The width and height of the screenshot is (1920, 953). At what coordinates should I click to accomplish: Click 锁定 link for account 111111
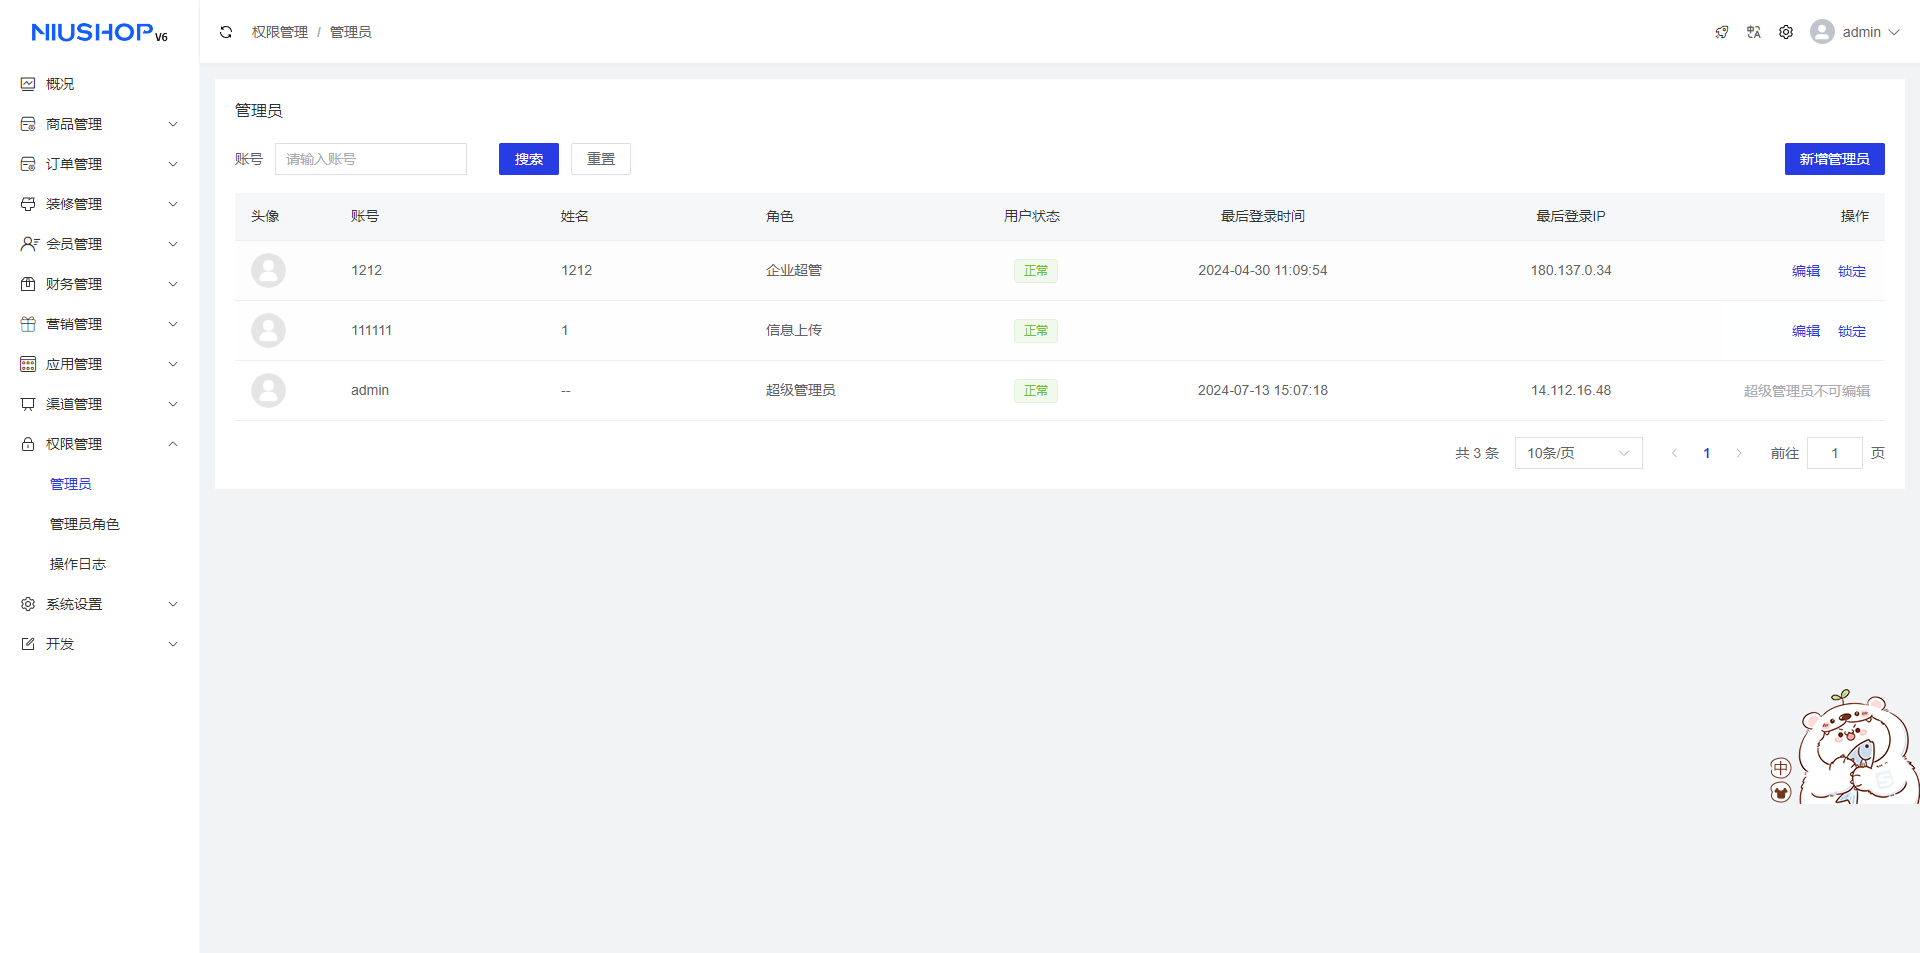pos(1852,331)
